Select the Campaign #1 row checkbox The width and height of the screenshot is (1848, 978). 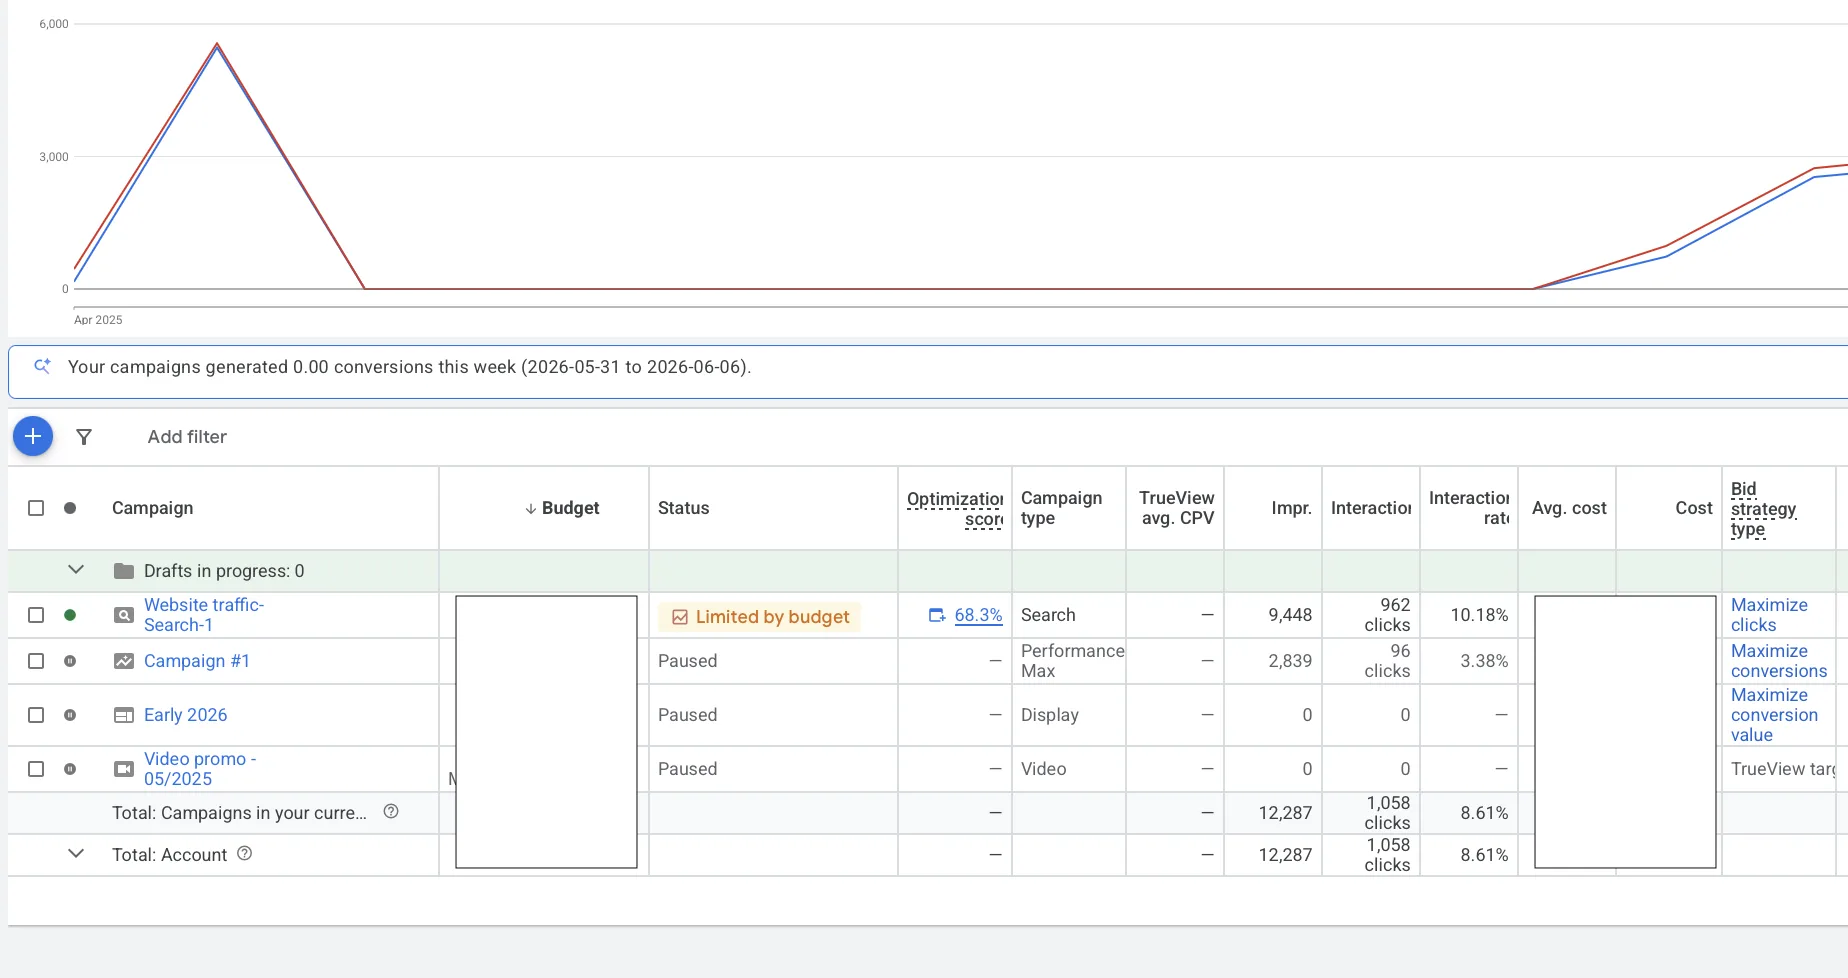tap(36, 661)
